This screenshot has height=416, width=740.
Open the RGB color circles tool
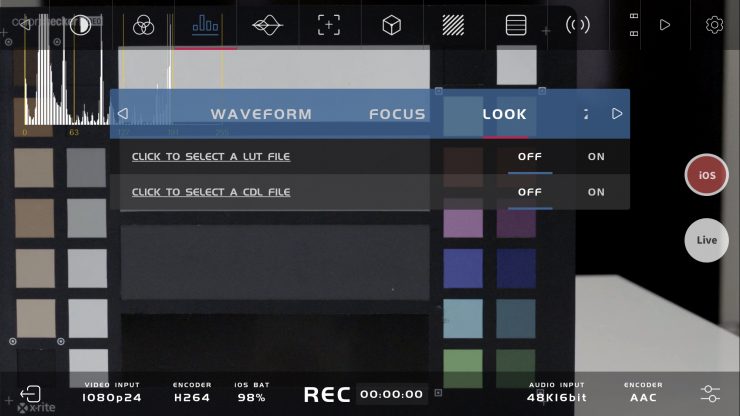[143, 25]
